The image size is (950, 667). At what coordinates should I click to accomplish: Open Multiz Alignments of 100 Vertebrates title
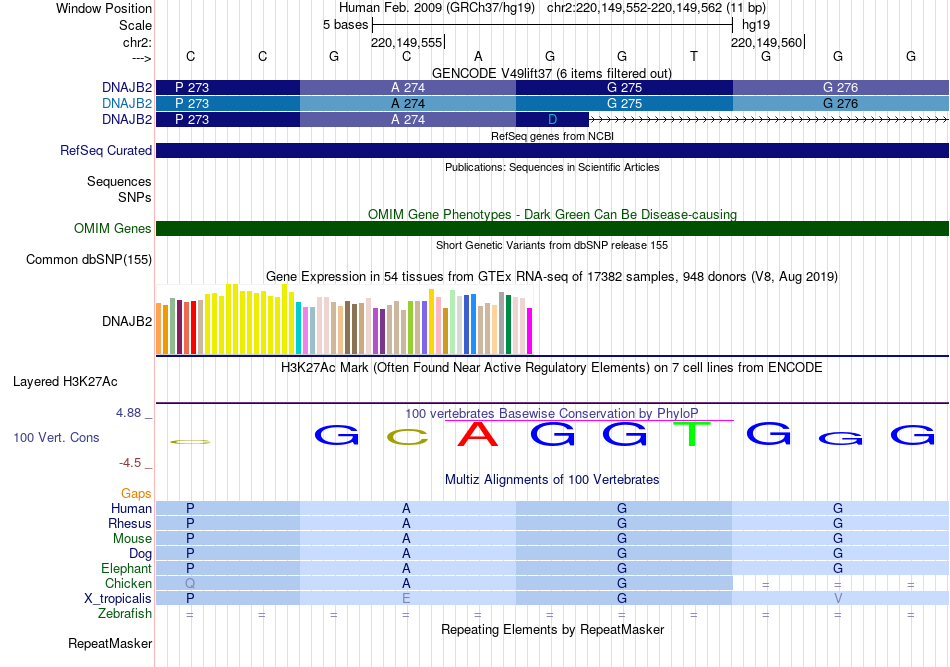[x=552, y=480]
